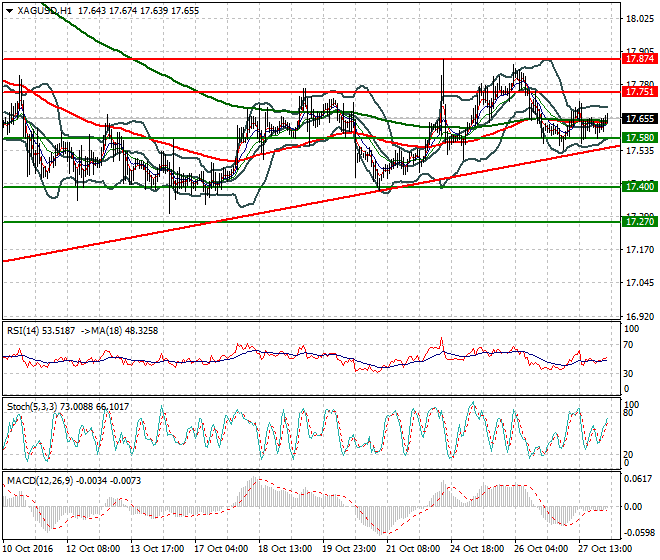
Task: Click the 24 Oct 18:00 time label
Action: (477, 549)
